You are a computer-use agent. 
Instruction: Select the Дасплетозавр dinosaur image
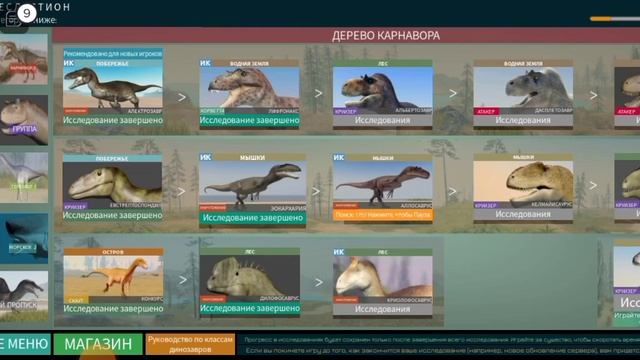click(523, 87)
